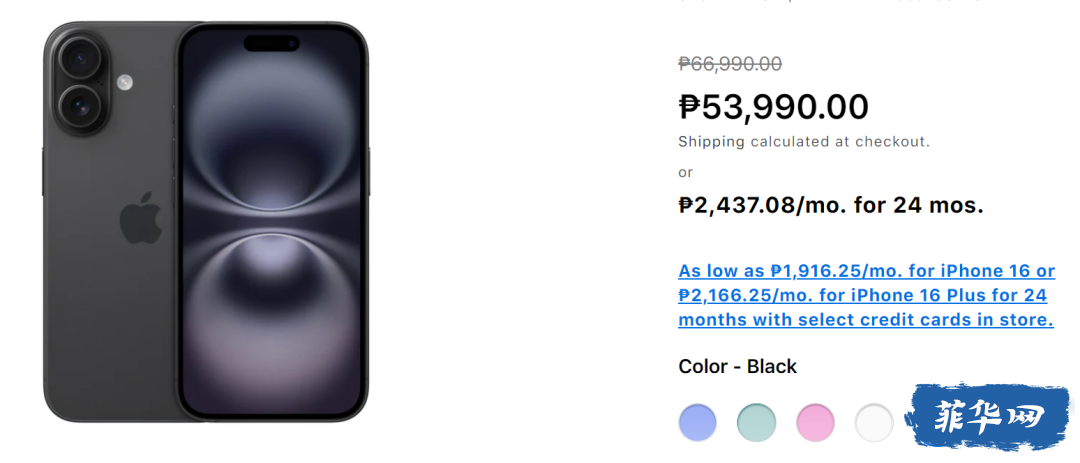
Task: Select the white color swatch
Action: point(874,422)
